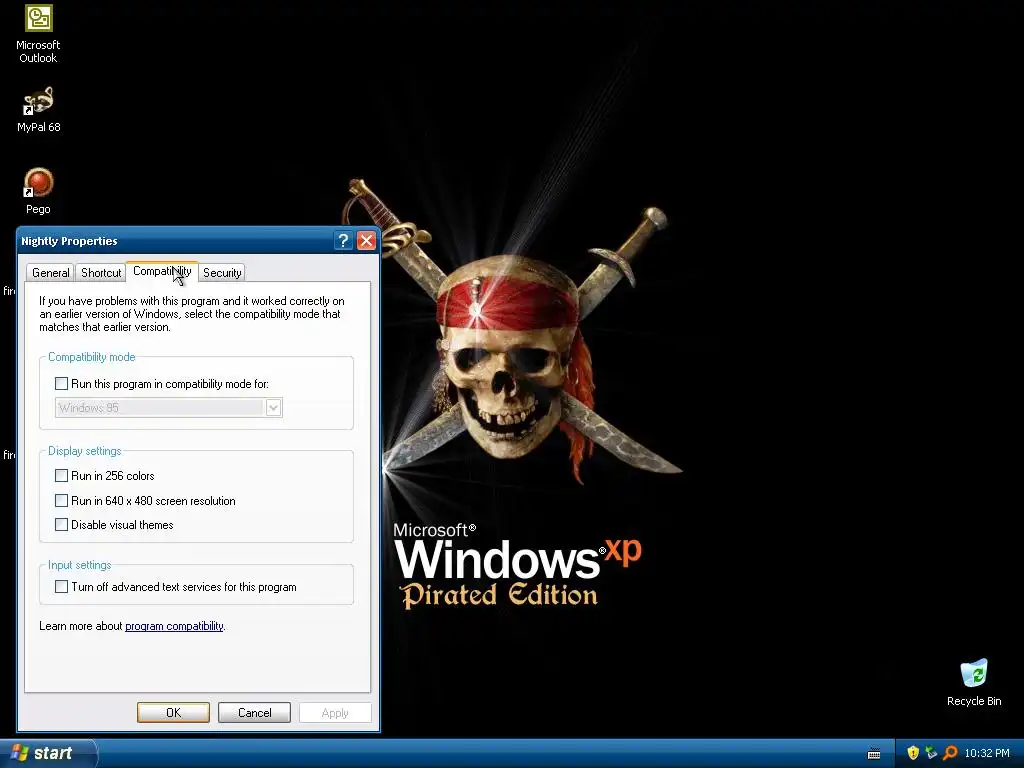Turn off advanced text services checkbox
Viewport: 1024px width, 768px height.
pos(61,586)
